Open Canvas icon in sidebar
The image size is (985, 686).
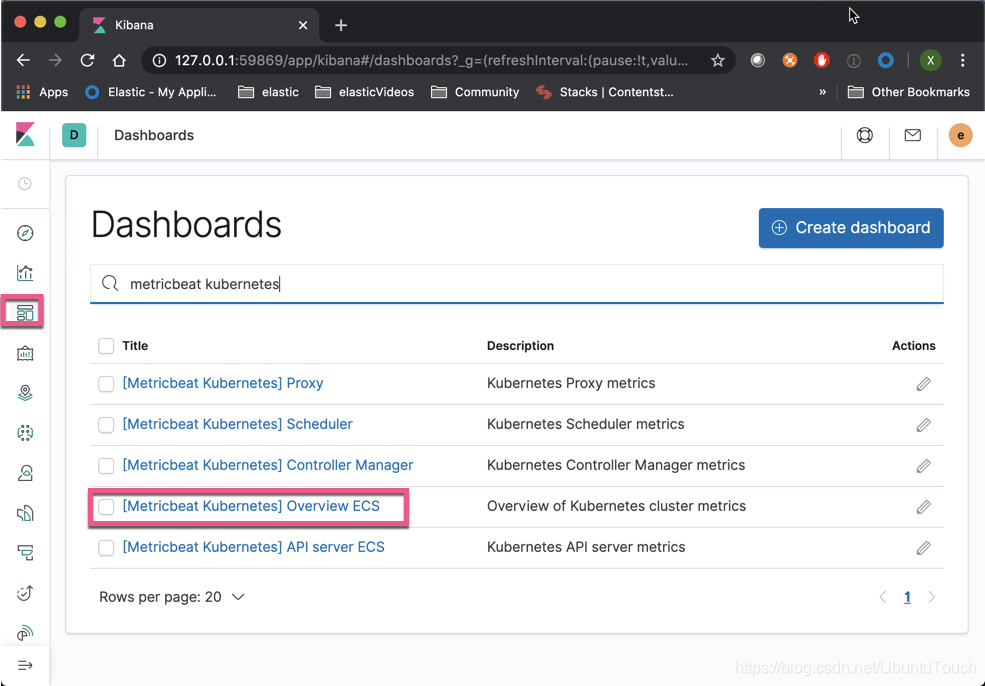[24, 353]
